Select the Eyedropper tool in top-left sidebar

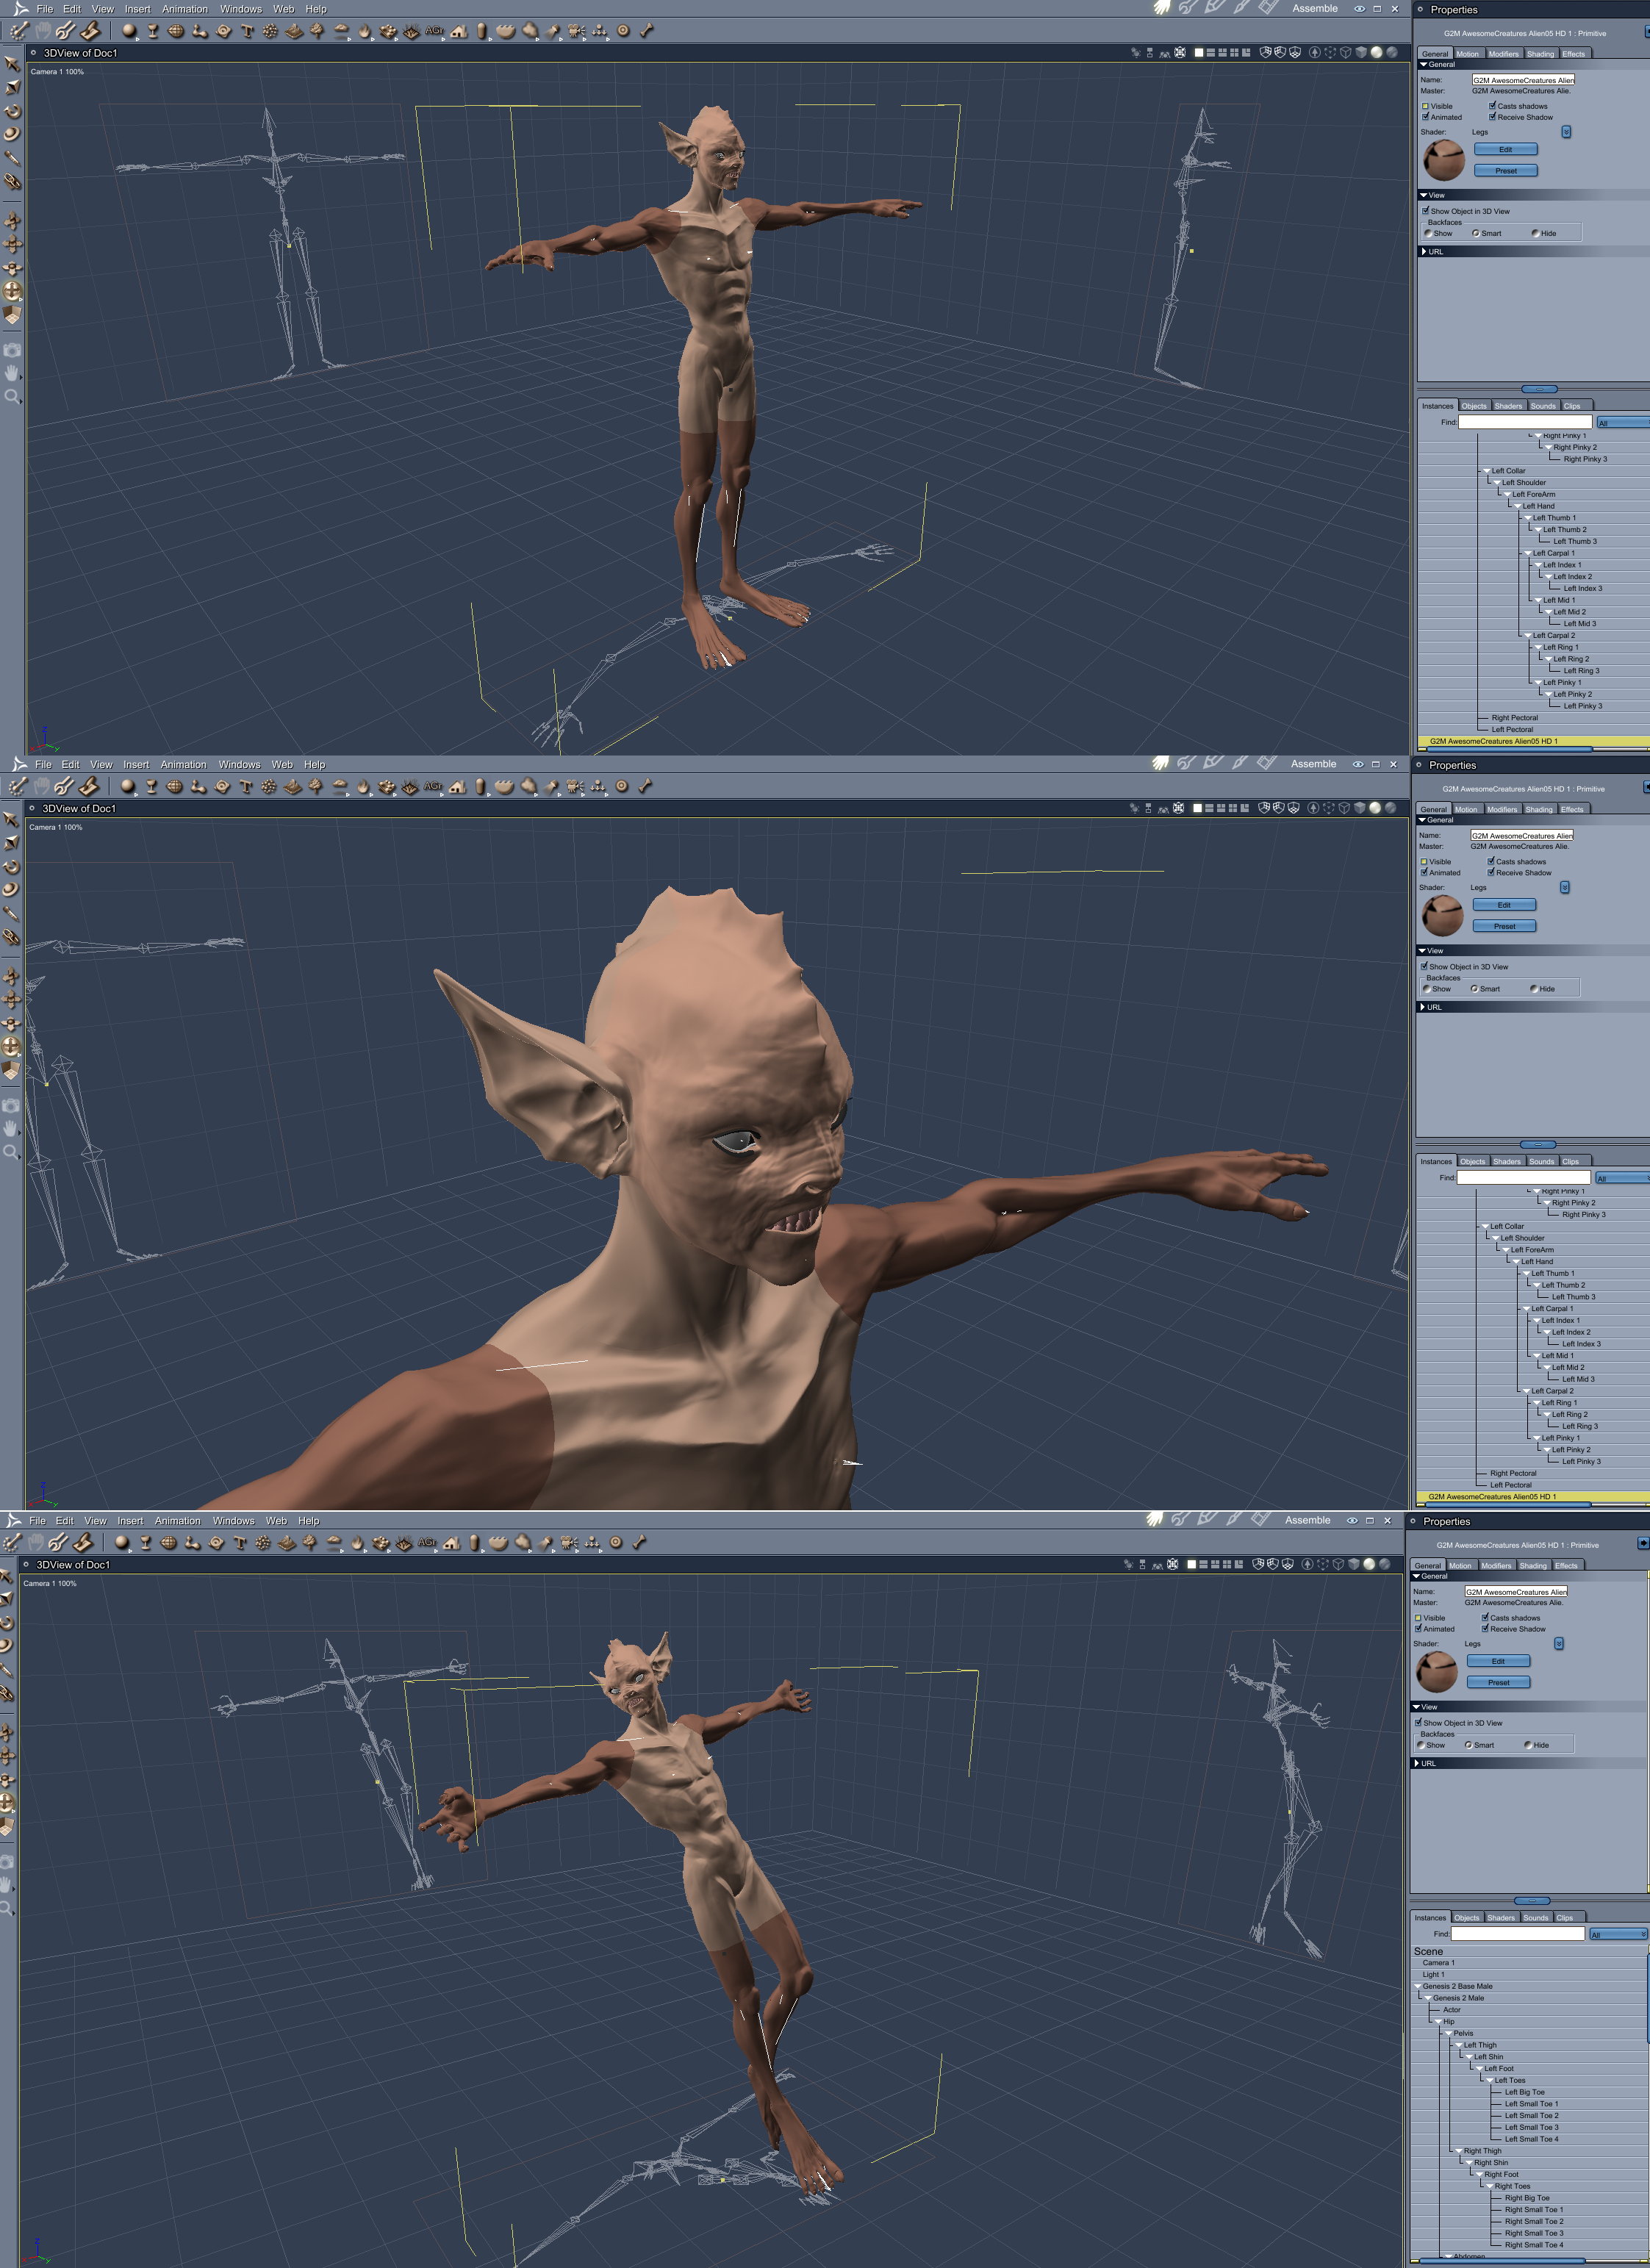[x=12, y=157]
